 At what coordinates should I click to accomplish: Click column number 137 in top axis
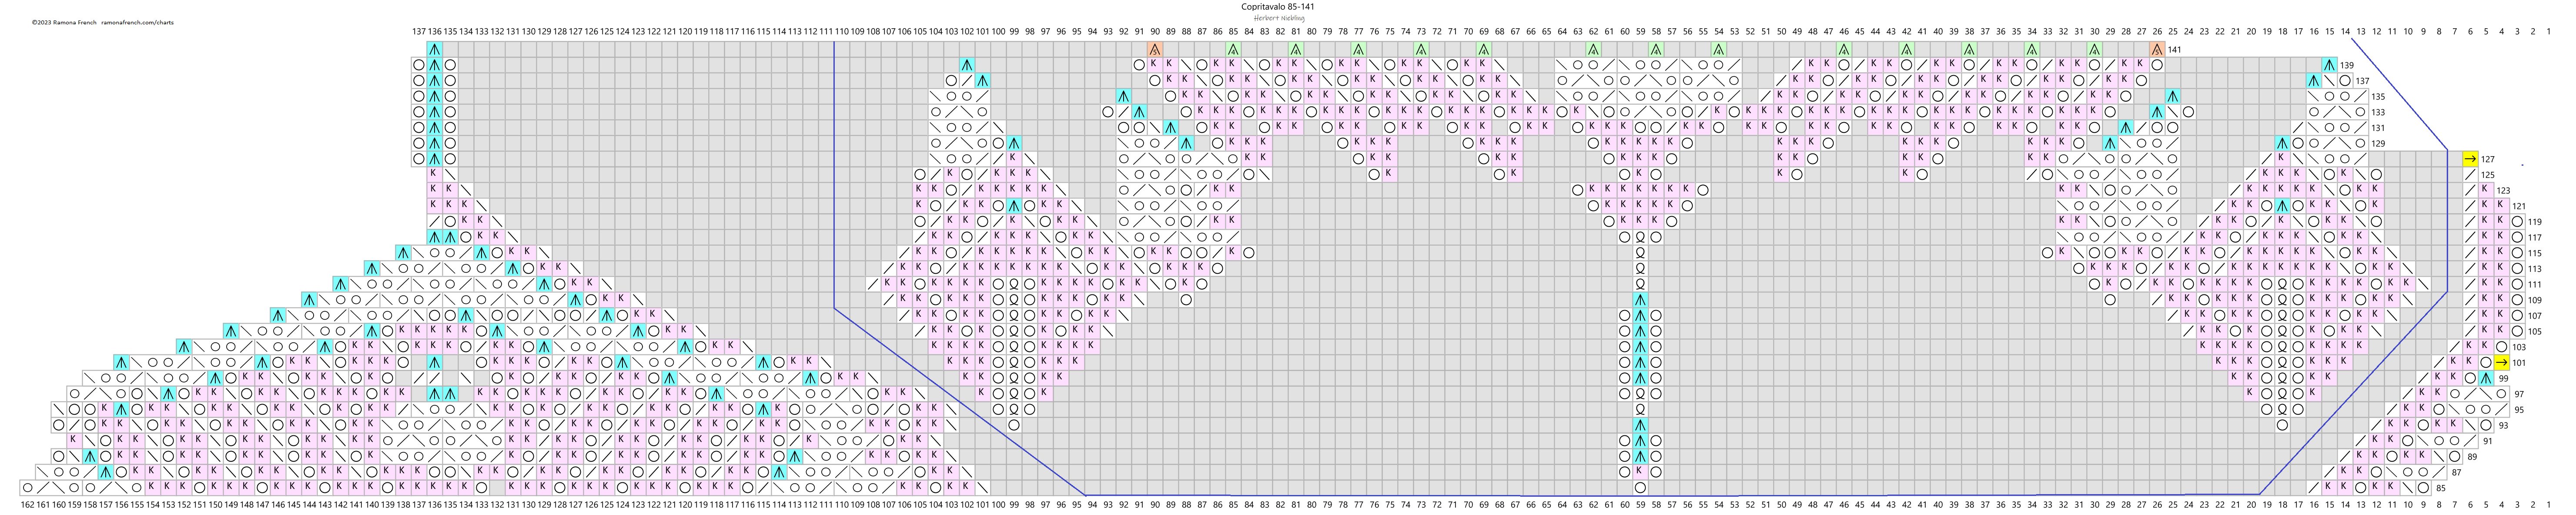pyautogui.click(x=418, y=32)
